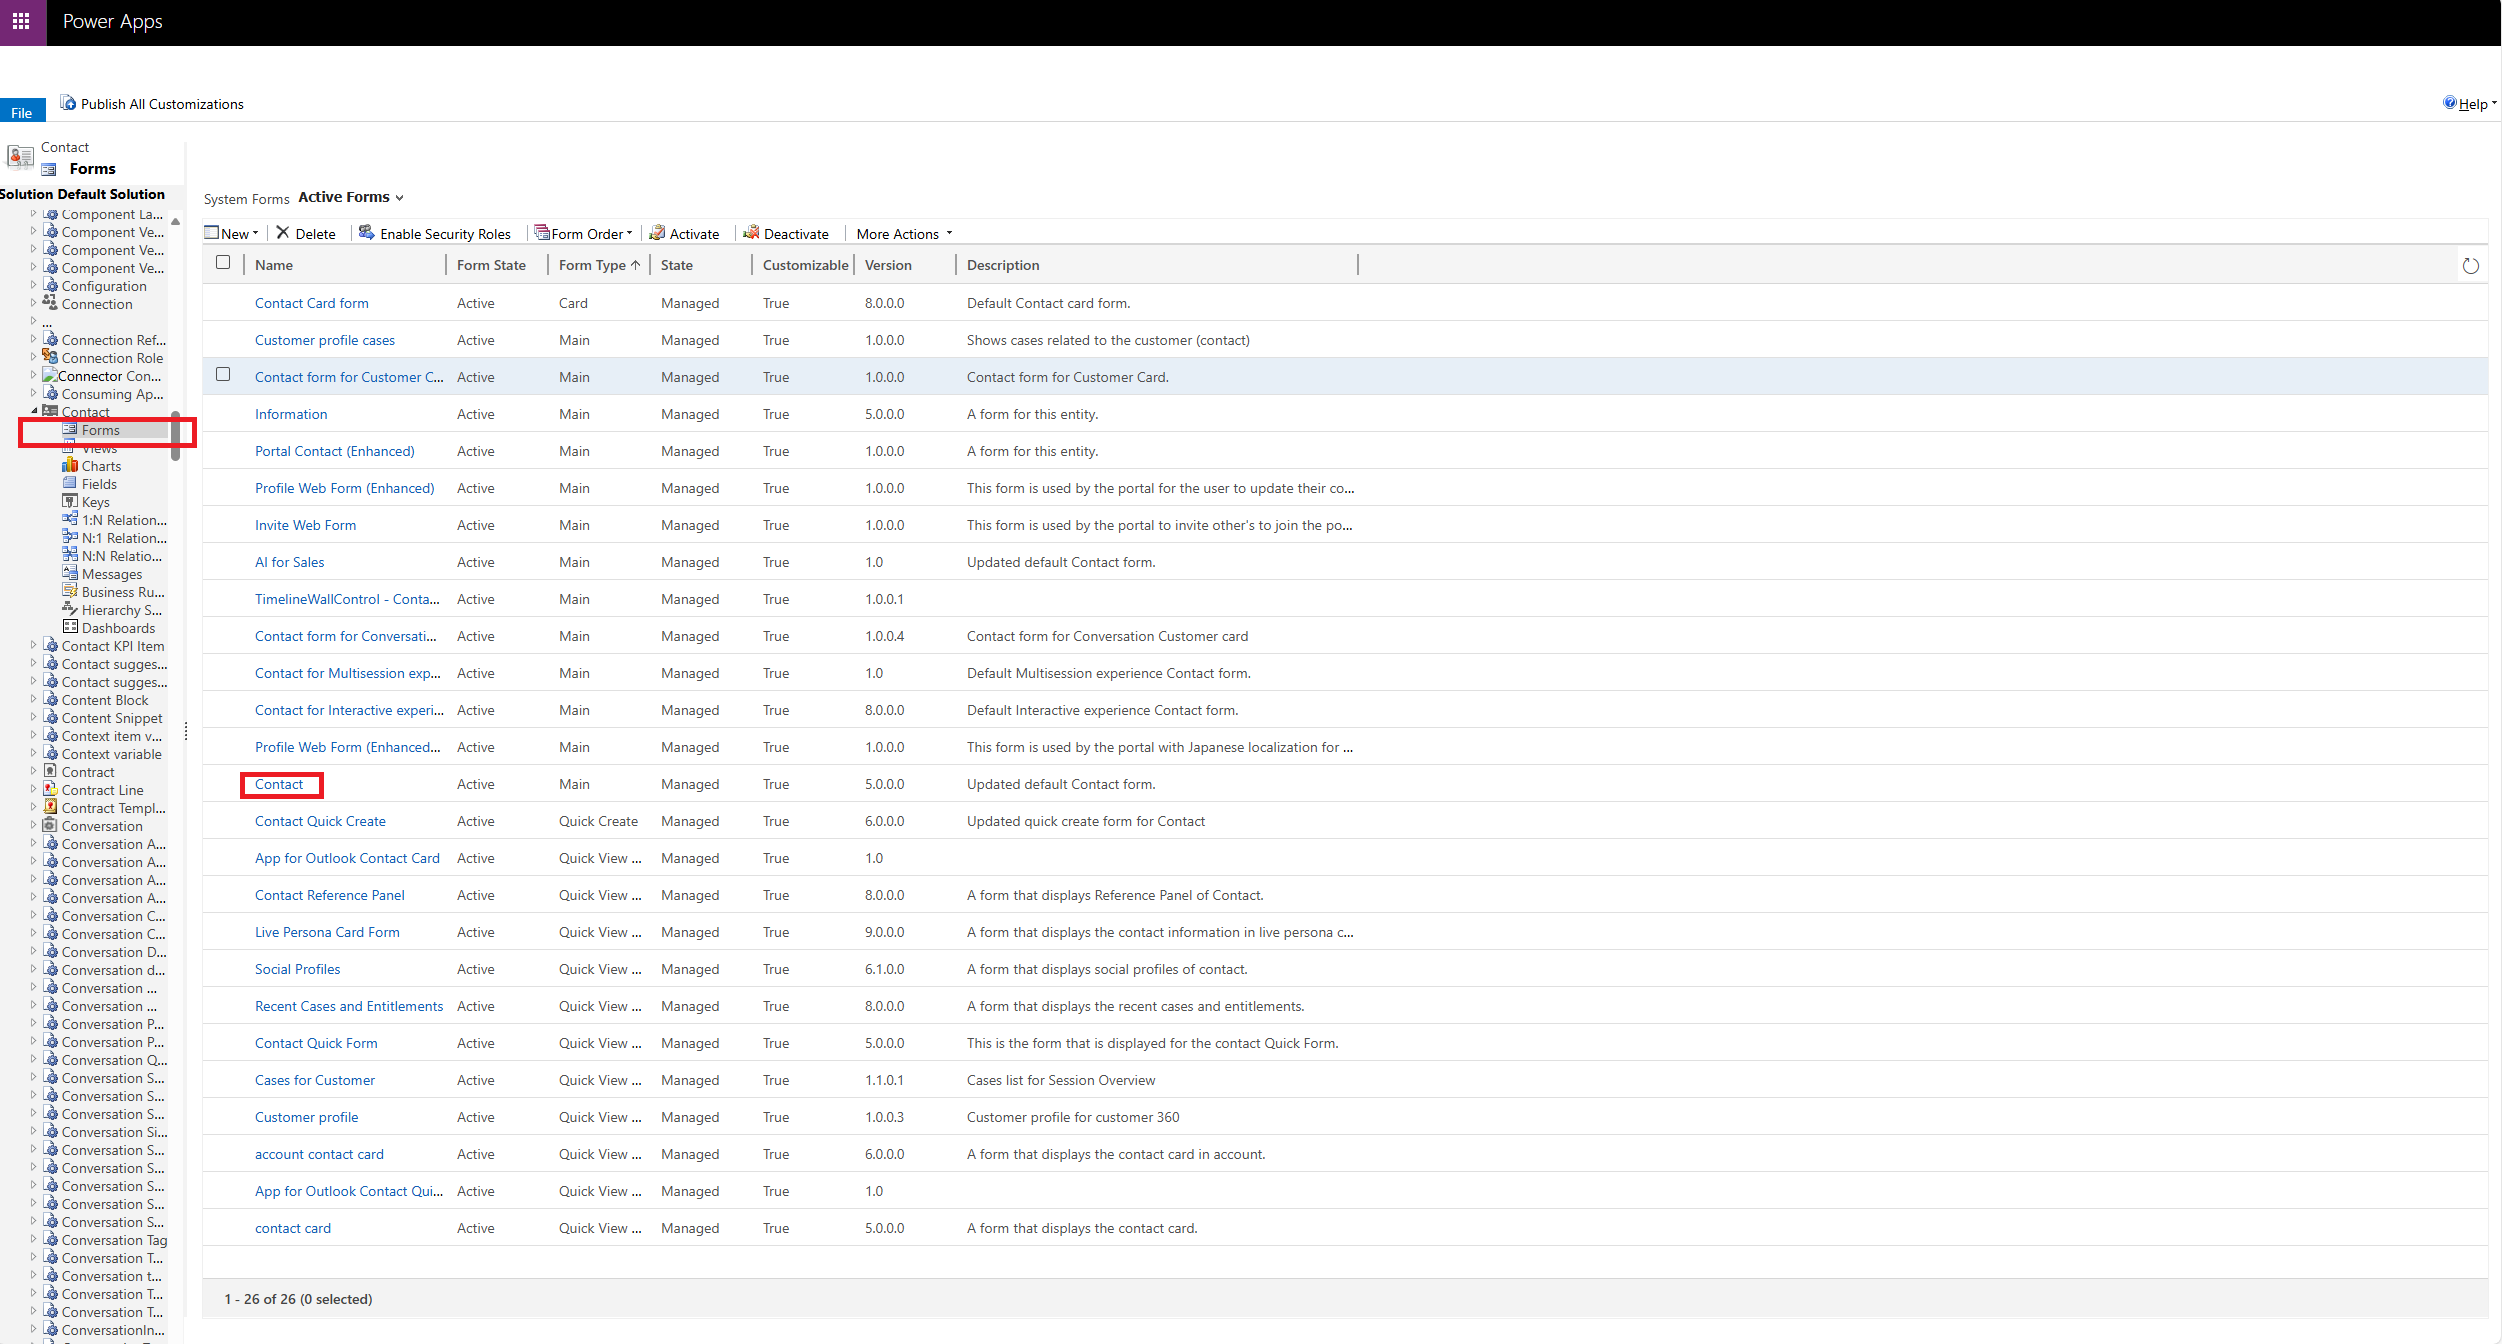The width and height of the screenshot is (2502, 1344).
Task: Open the Information main form link
Action: pyautogui.click(x=291, y=414)
